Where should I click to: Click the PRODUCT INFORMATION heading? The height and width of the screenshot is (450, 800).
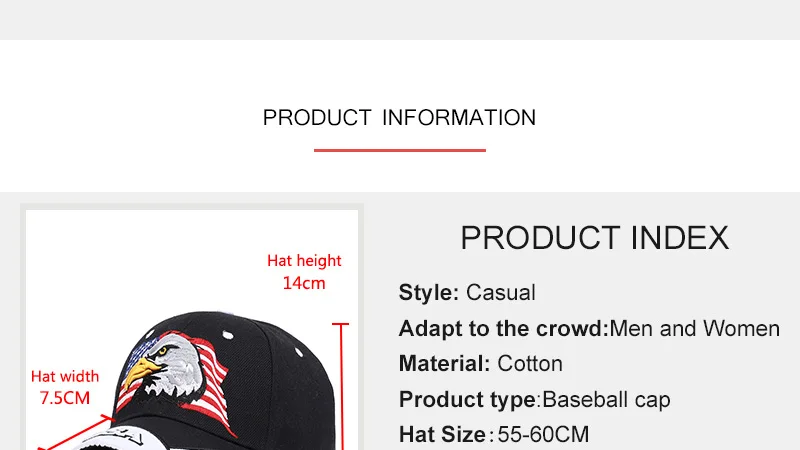tap(399, 118)
